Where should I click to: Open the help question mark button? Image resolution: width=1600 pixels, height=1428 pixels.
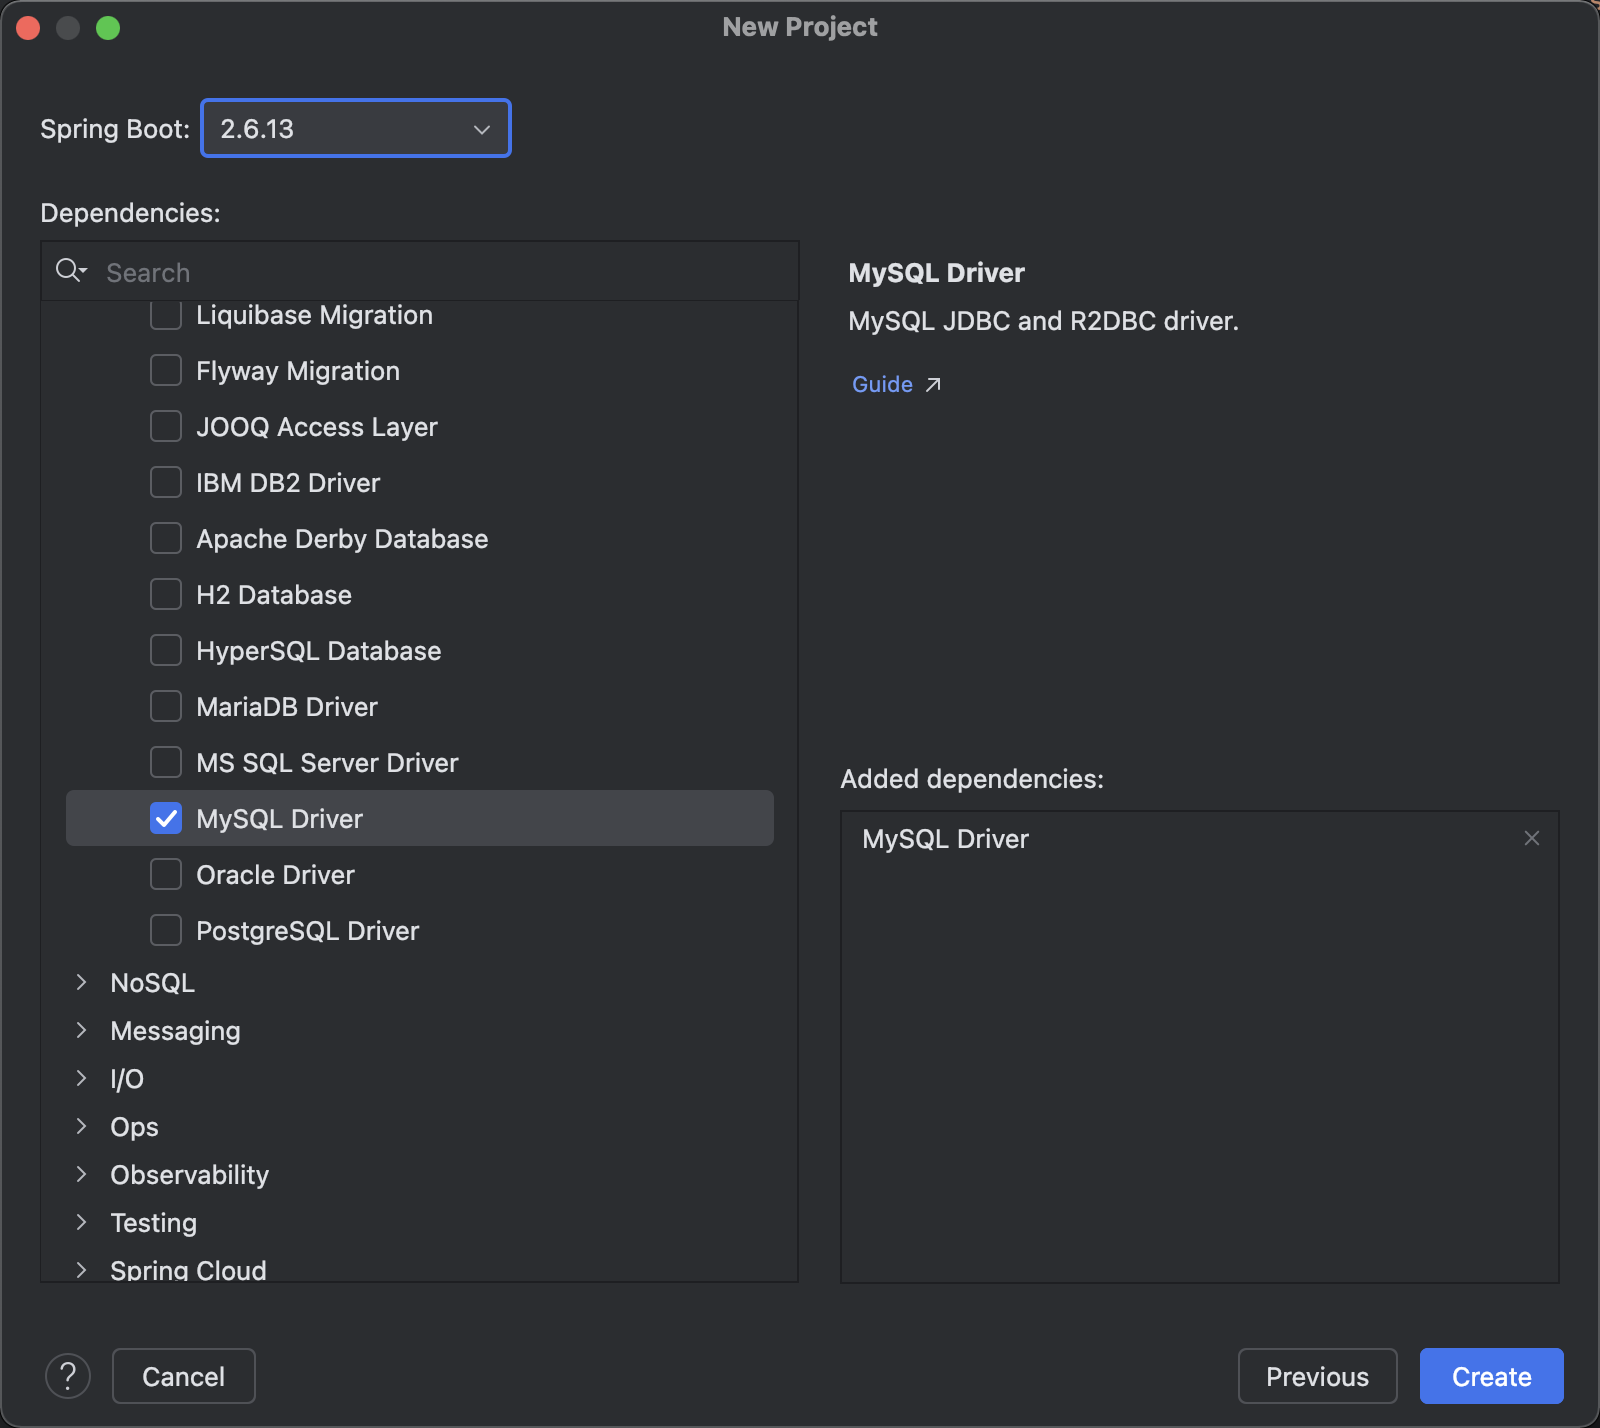click(68, 1376)
